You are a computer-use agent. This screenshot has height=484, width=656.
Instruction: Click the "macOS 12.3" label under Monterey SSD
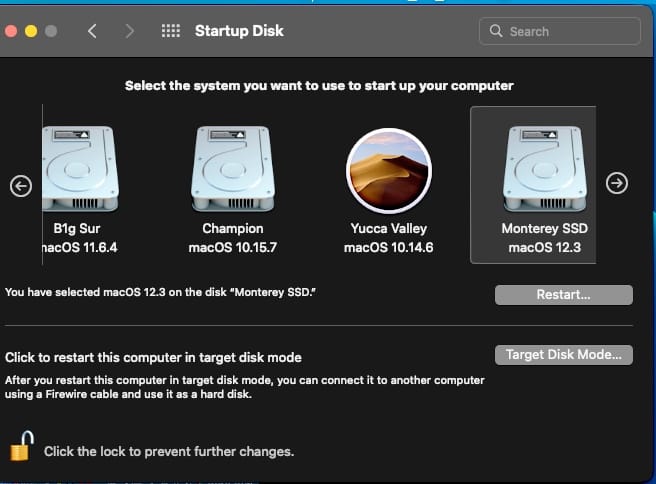click(x=545, y=248)
